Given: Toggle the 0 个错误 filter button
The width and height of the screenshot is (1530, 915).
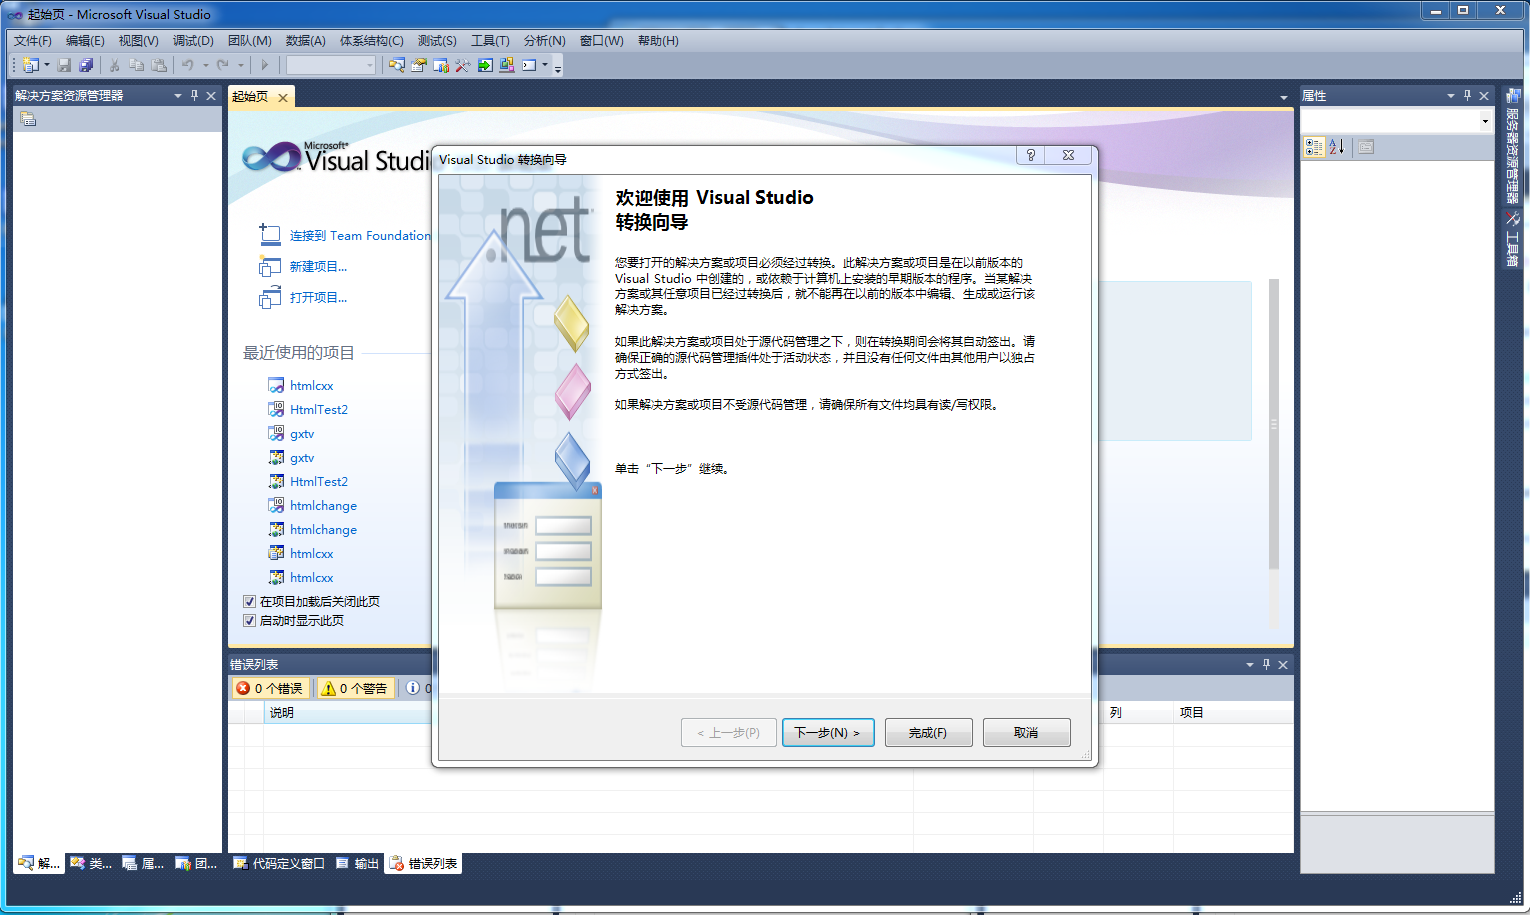Looking at the screenshot, I should 270,688.
